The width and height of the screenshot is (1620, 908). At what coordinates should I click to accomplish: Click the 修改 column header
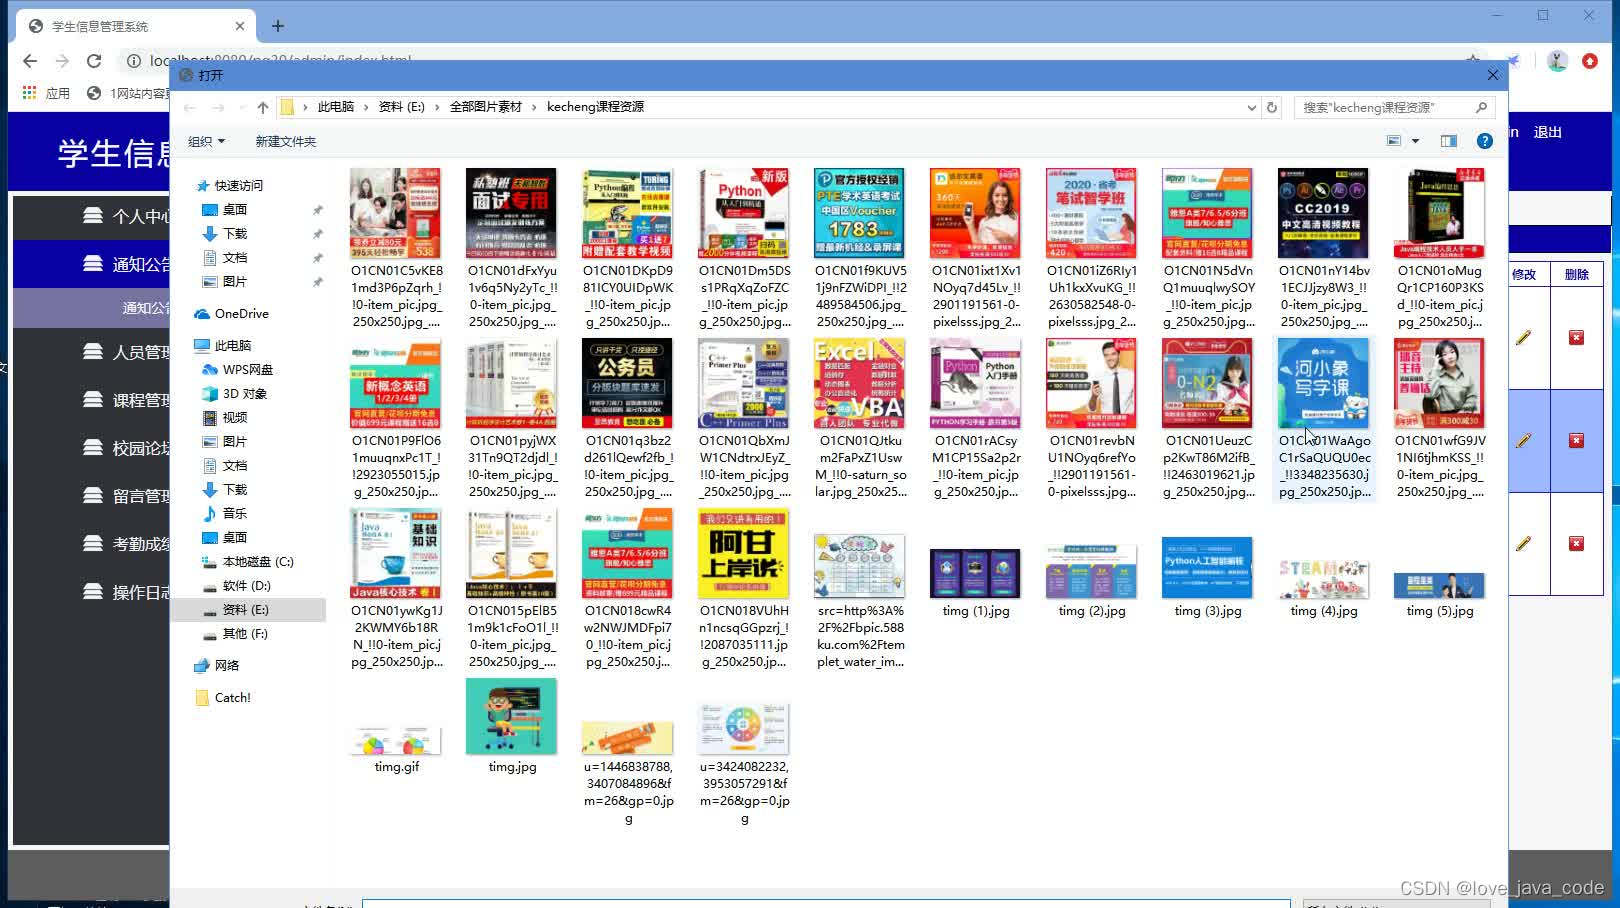1524,274
